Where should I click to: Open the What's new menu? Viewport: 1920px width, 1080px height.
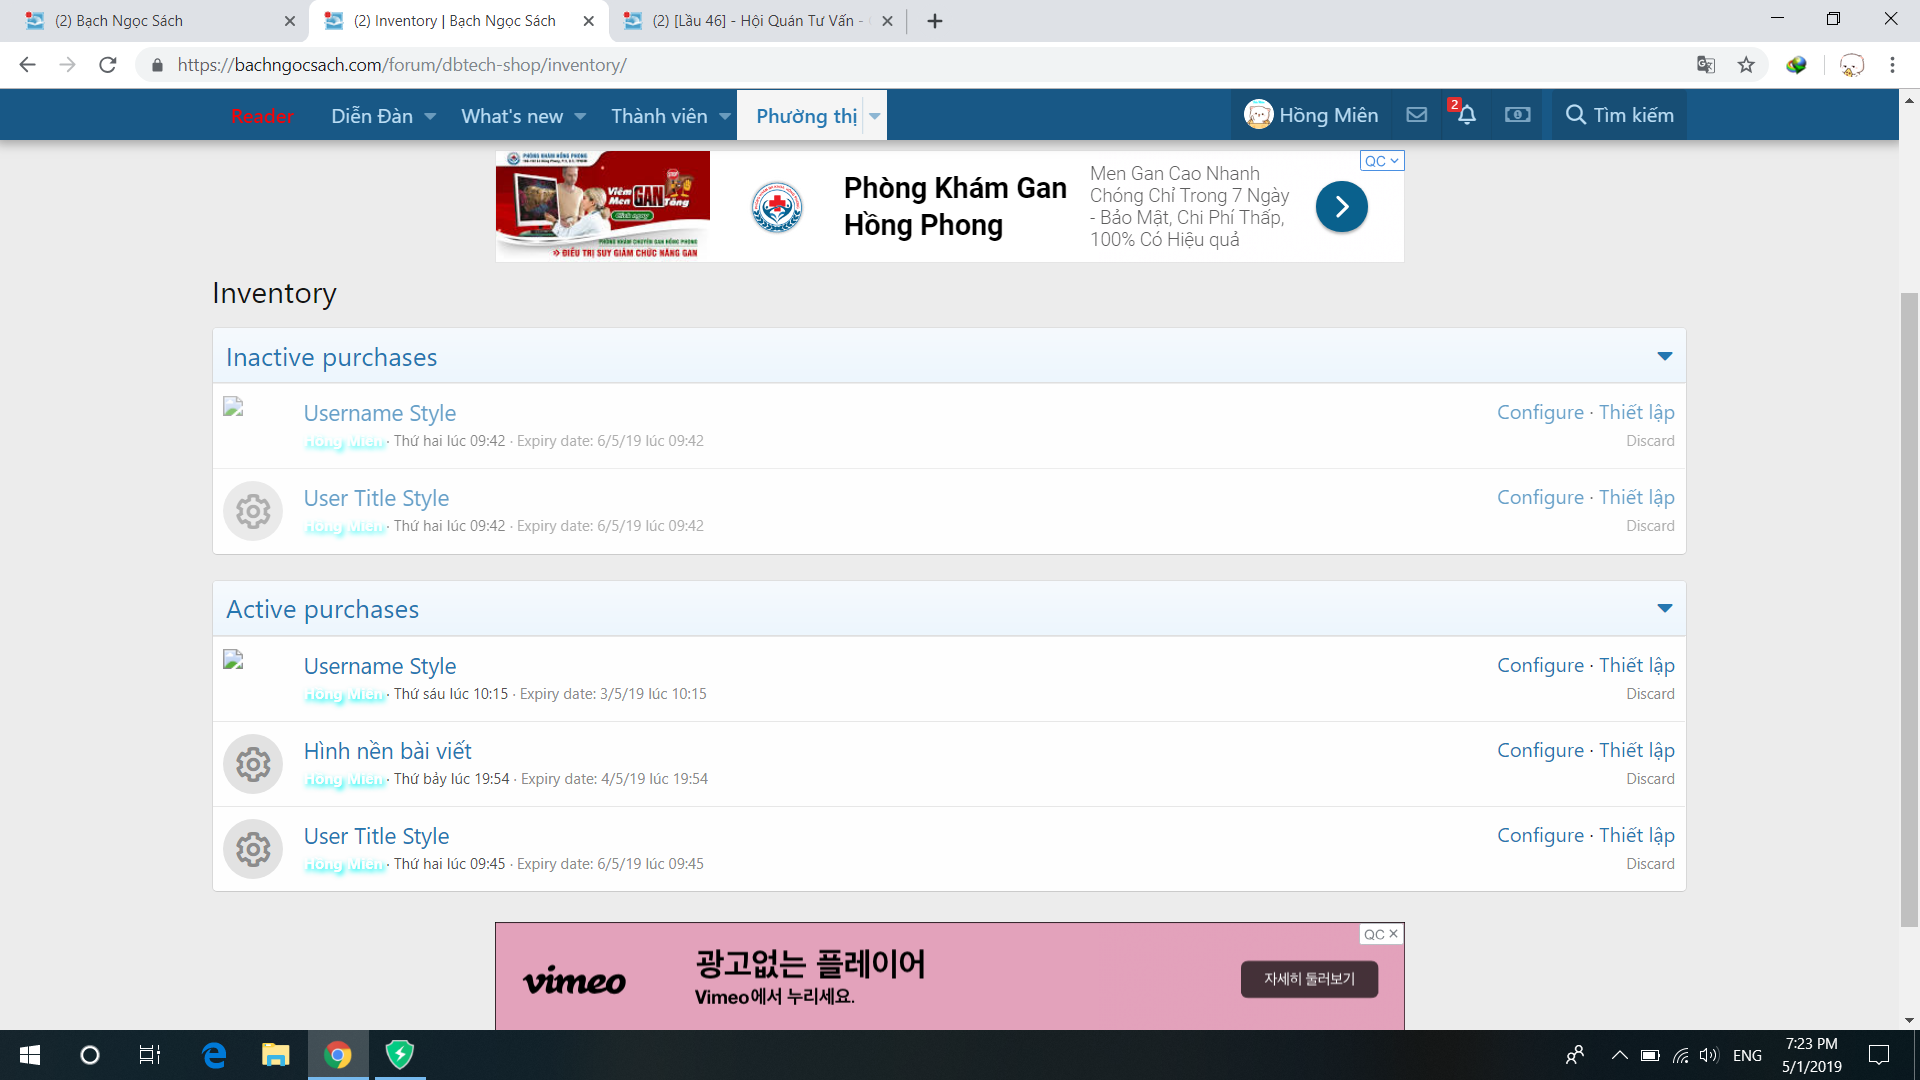click(512, 116)
